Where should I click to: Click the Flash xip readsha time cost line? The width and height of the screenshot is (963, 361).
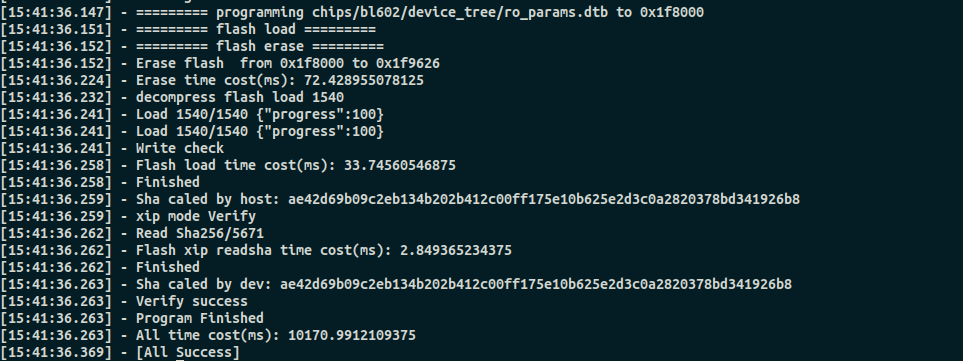pyautogui.click(x=324, y=250)
